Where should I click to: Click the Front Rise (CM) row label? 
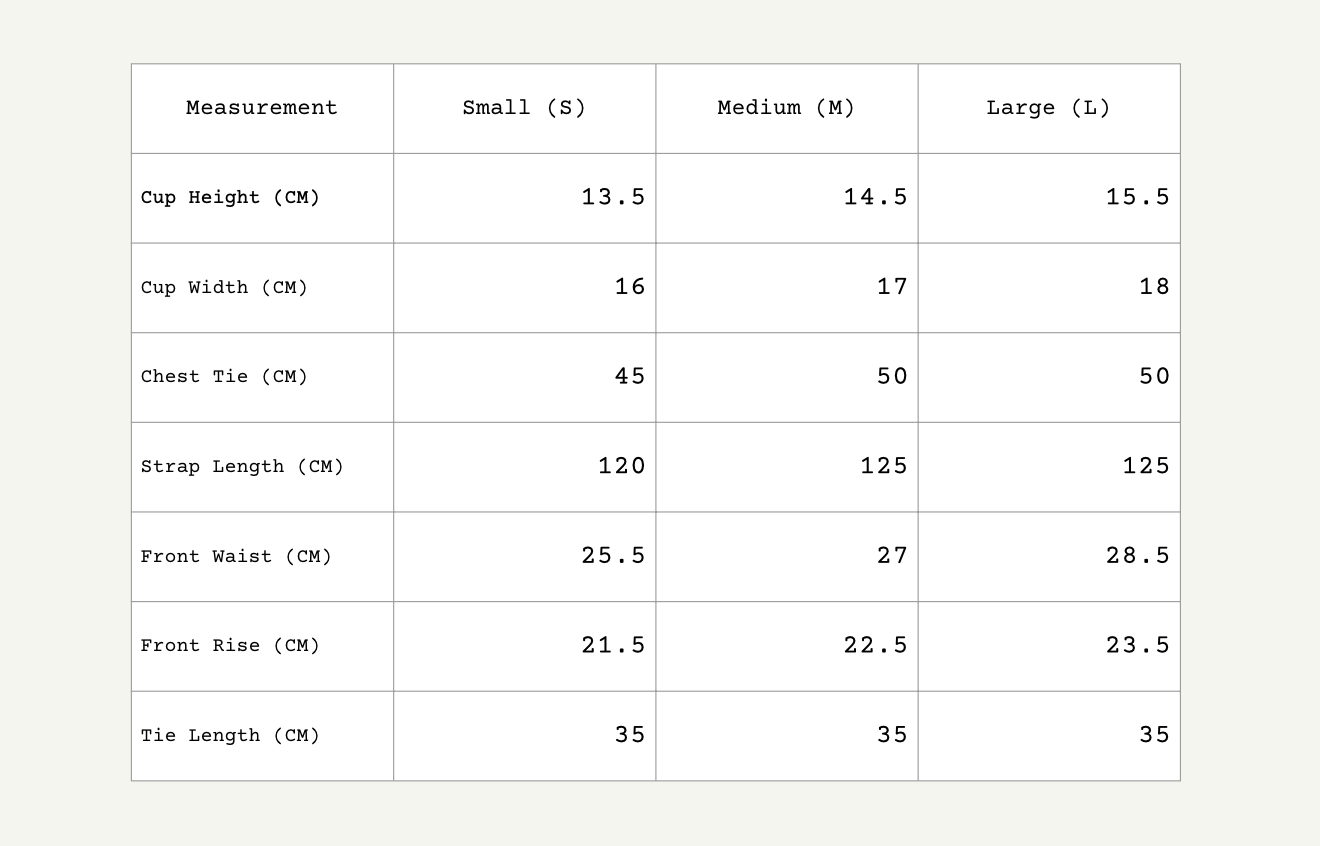230,646
